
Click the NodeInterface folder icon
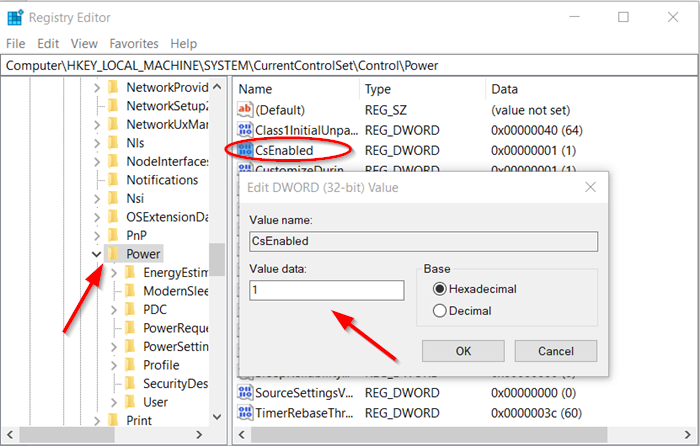click(114, 161)
